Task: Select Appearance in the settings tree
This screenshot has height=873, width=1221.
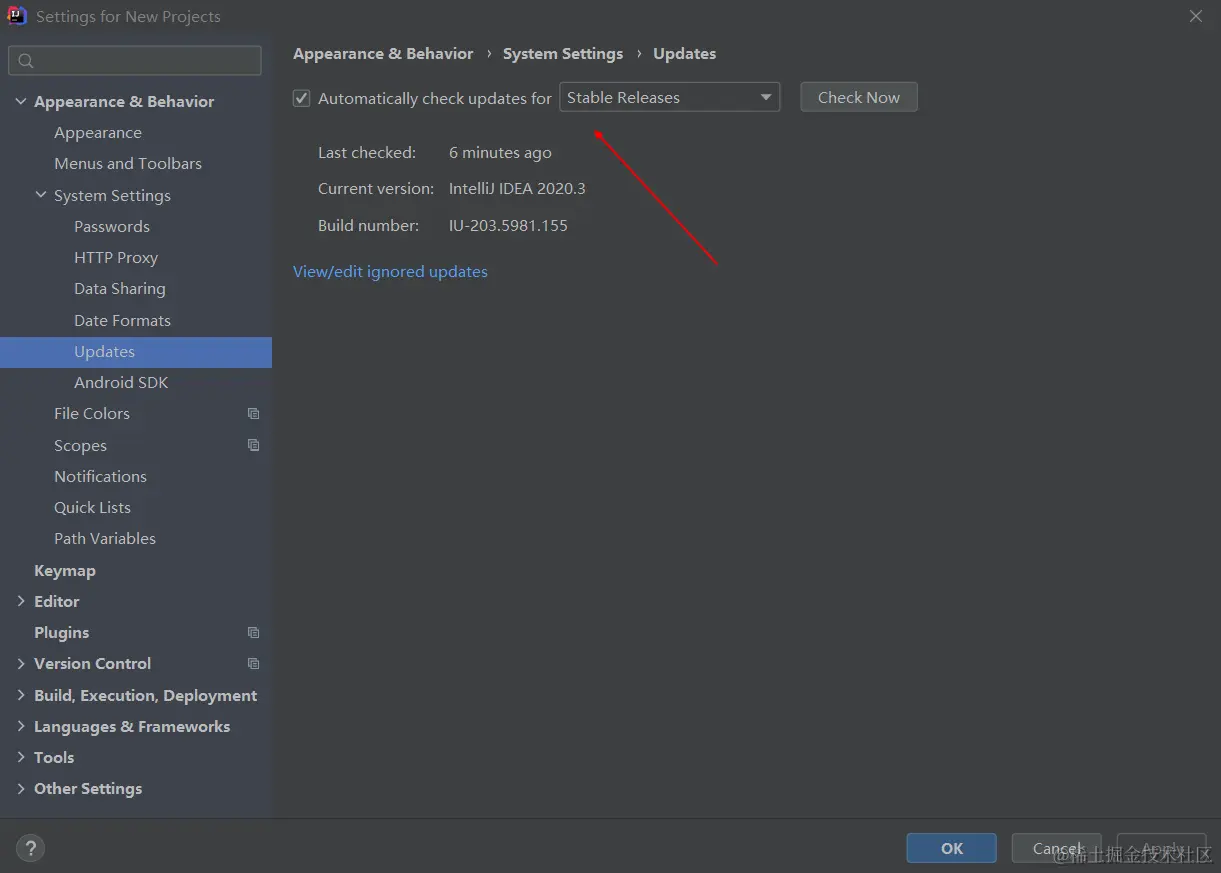Action: tap(98, 132)
